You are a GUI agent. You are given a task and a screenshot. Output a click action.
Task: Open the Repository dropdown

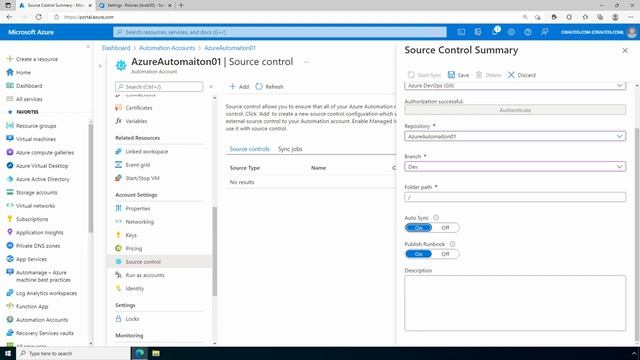[x=515, y=136]
